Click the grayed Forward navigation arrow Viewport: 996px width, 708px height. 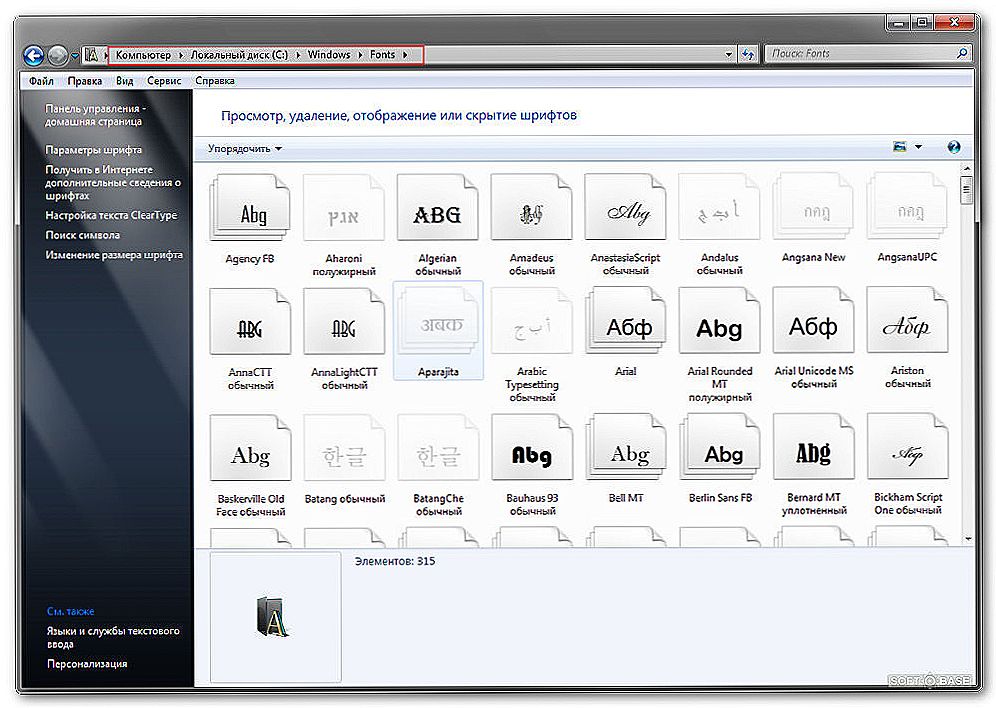[x=58, y=56]
